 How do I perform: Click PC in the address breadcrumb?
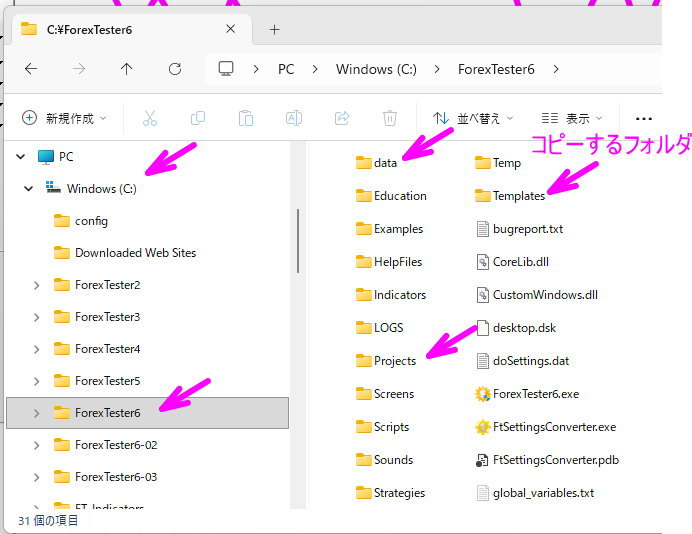click(x=286, y=69)
